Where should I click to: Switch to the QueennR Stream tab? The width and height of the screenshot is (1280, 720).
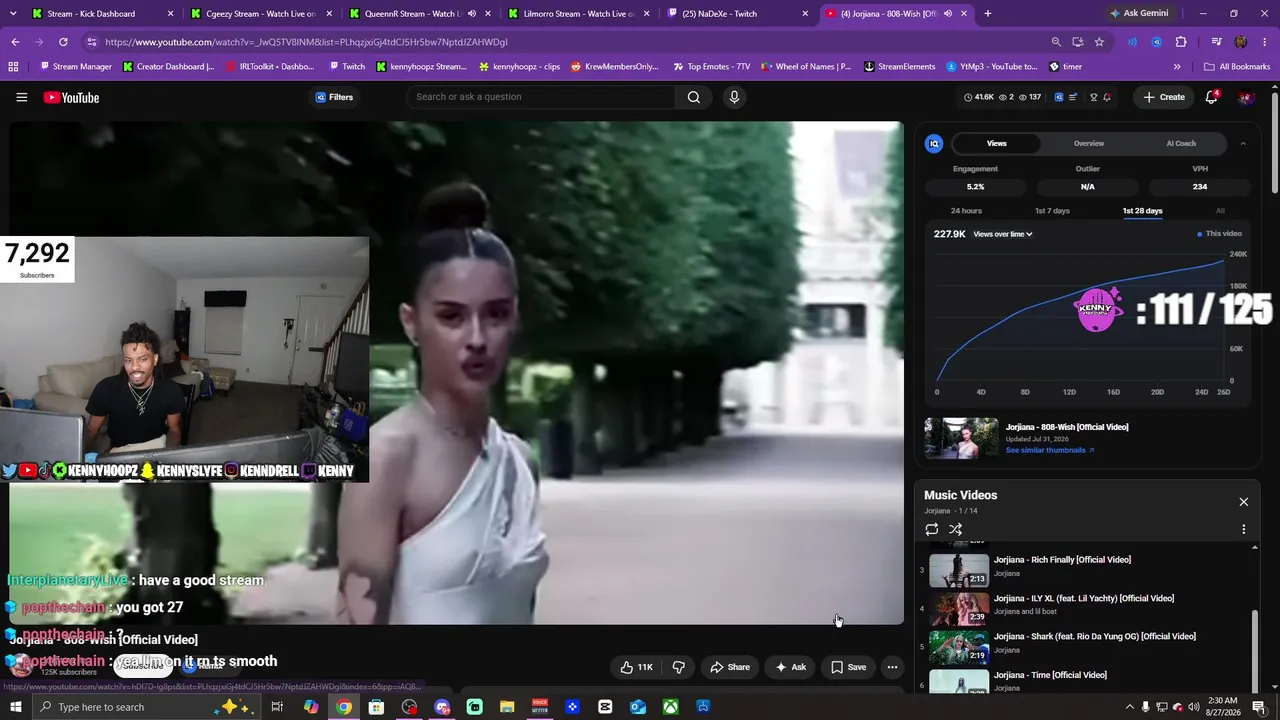pos(421,14)
